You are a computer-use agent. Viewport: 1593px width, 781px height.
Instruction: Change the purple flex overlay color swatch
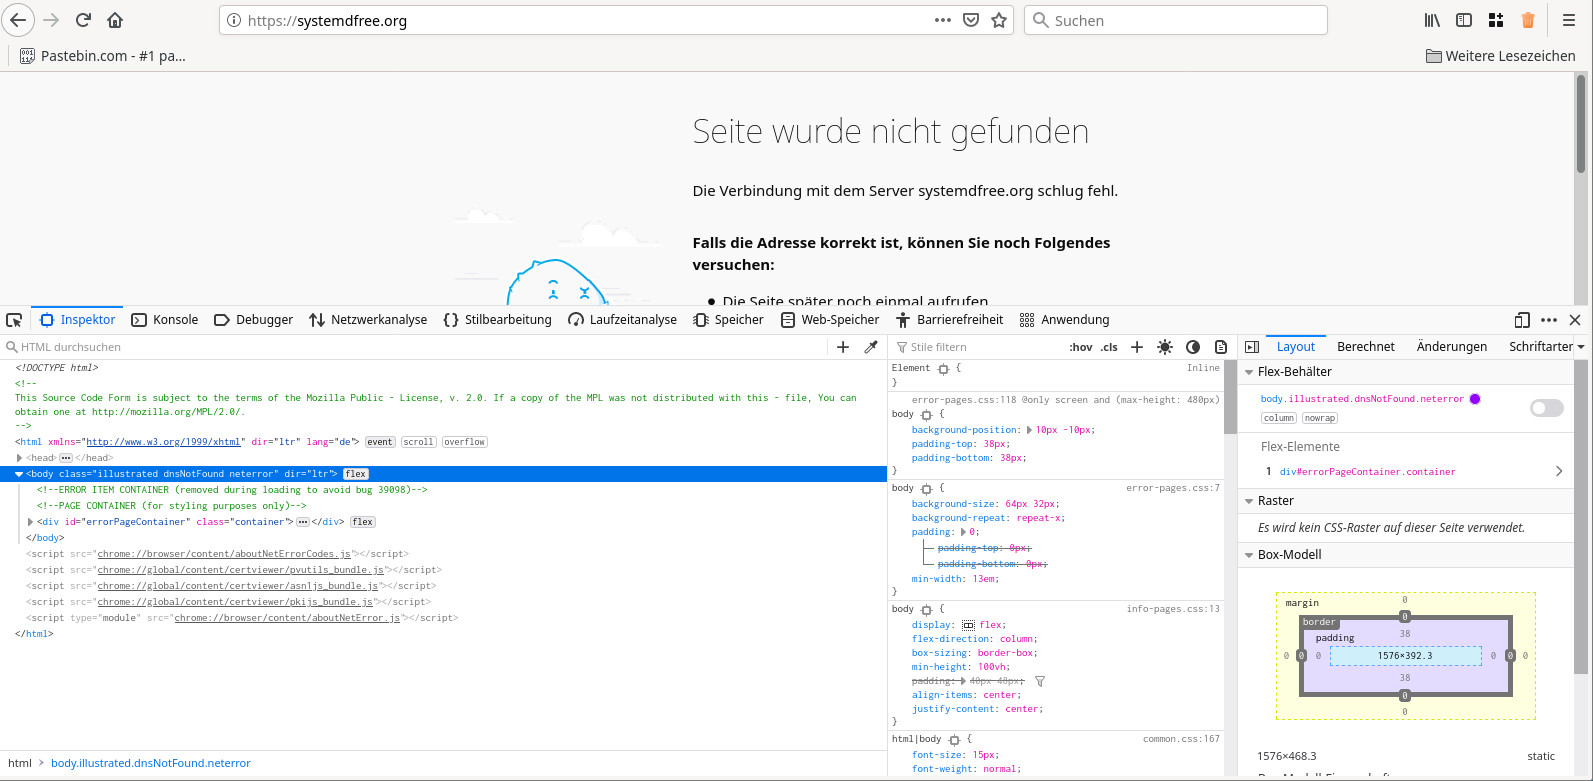[1475, 399]
